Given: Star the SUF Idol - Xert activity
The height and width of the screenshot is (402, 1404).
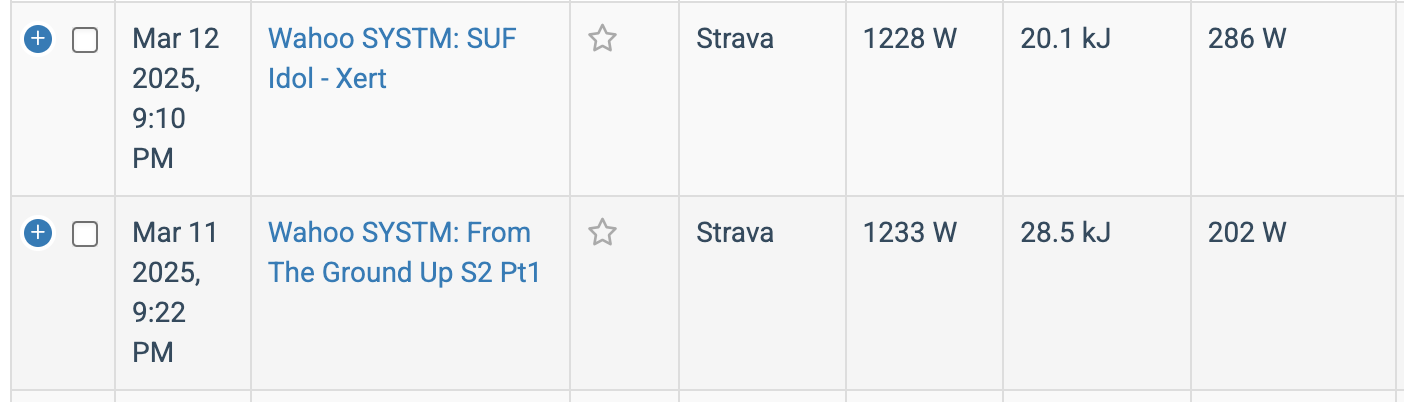Looking at the screenshot, I should tap(601, 39).
